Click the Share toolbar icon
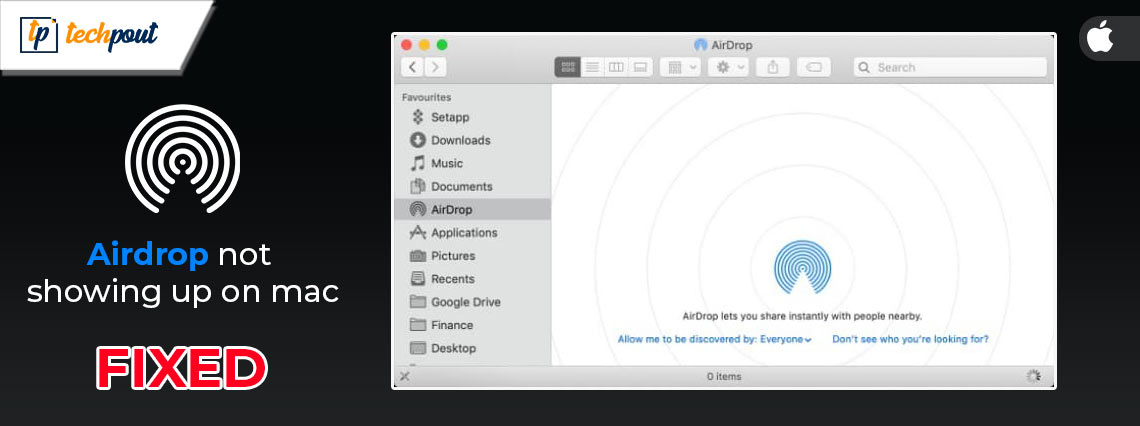The image size is (1140, 426). coord(773,67)
